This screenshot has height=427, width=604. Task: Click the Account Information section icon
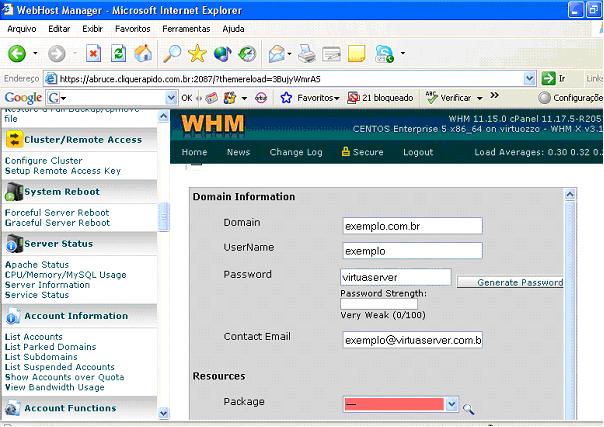tap(13, 315)
